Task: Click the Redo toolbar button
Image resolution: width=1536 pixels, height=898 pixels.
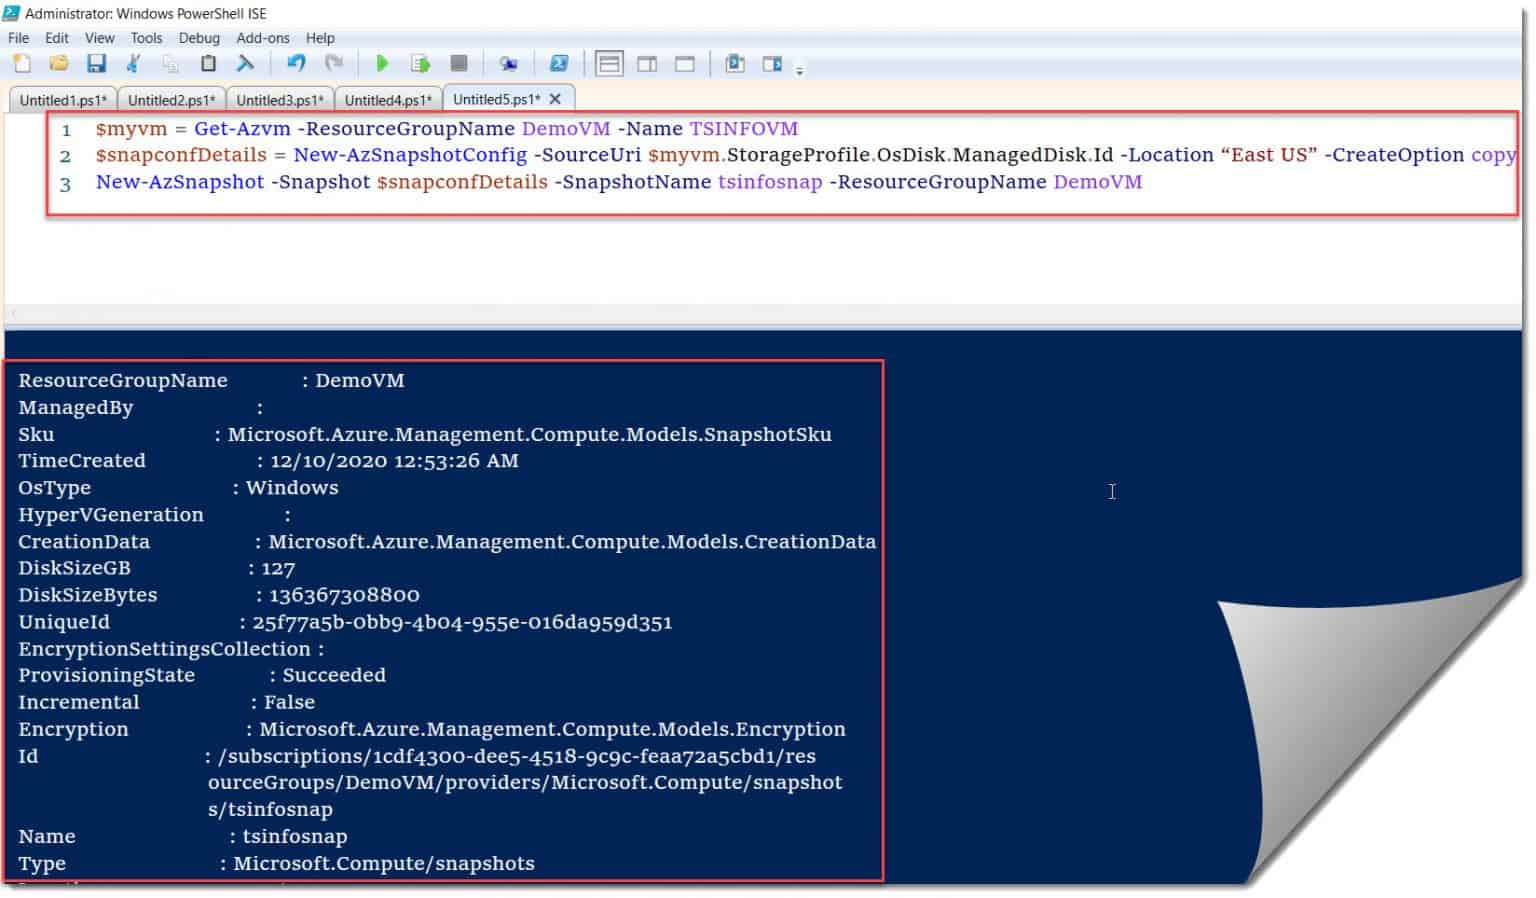Action: (334, 63)
